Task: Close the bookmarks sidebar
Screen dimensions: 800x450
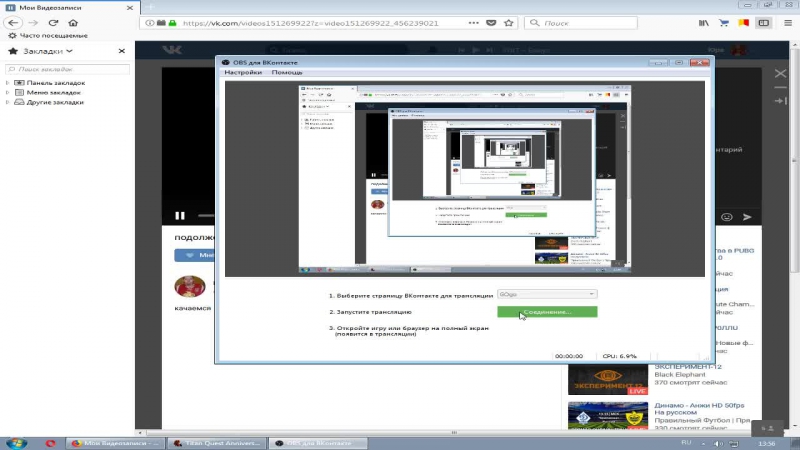Action: click(x=121, y=51)
